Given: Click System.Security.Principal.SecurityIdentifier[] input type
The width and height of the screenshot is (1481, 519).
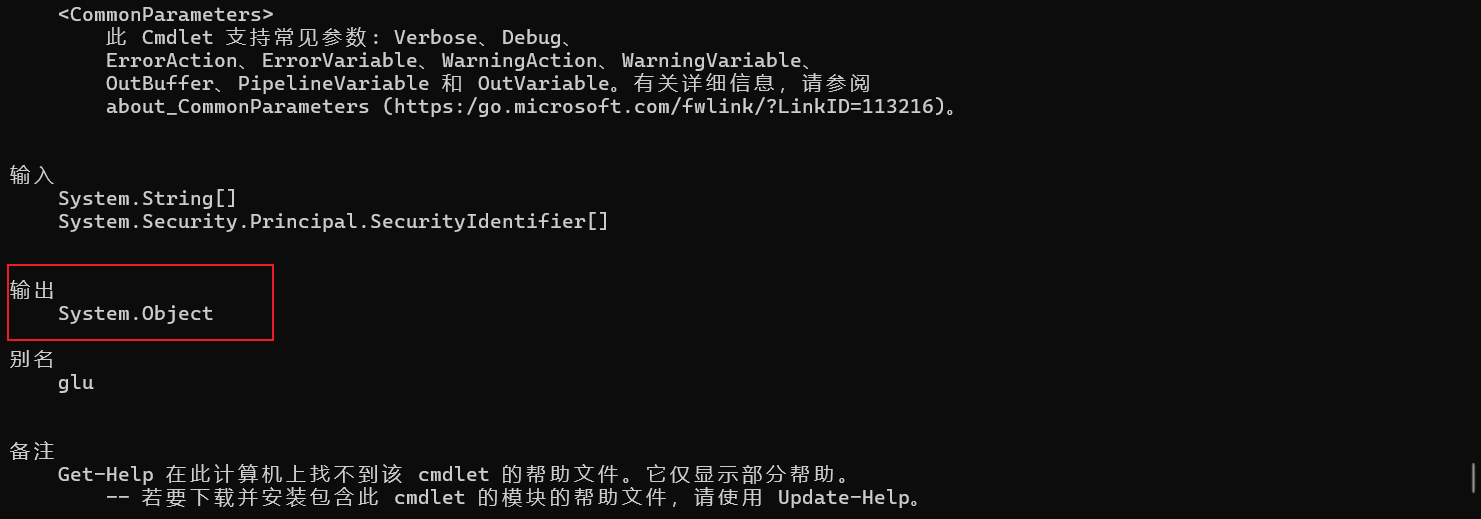Looking at the screenshot, I should point(332,221).
